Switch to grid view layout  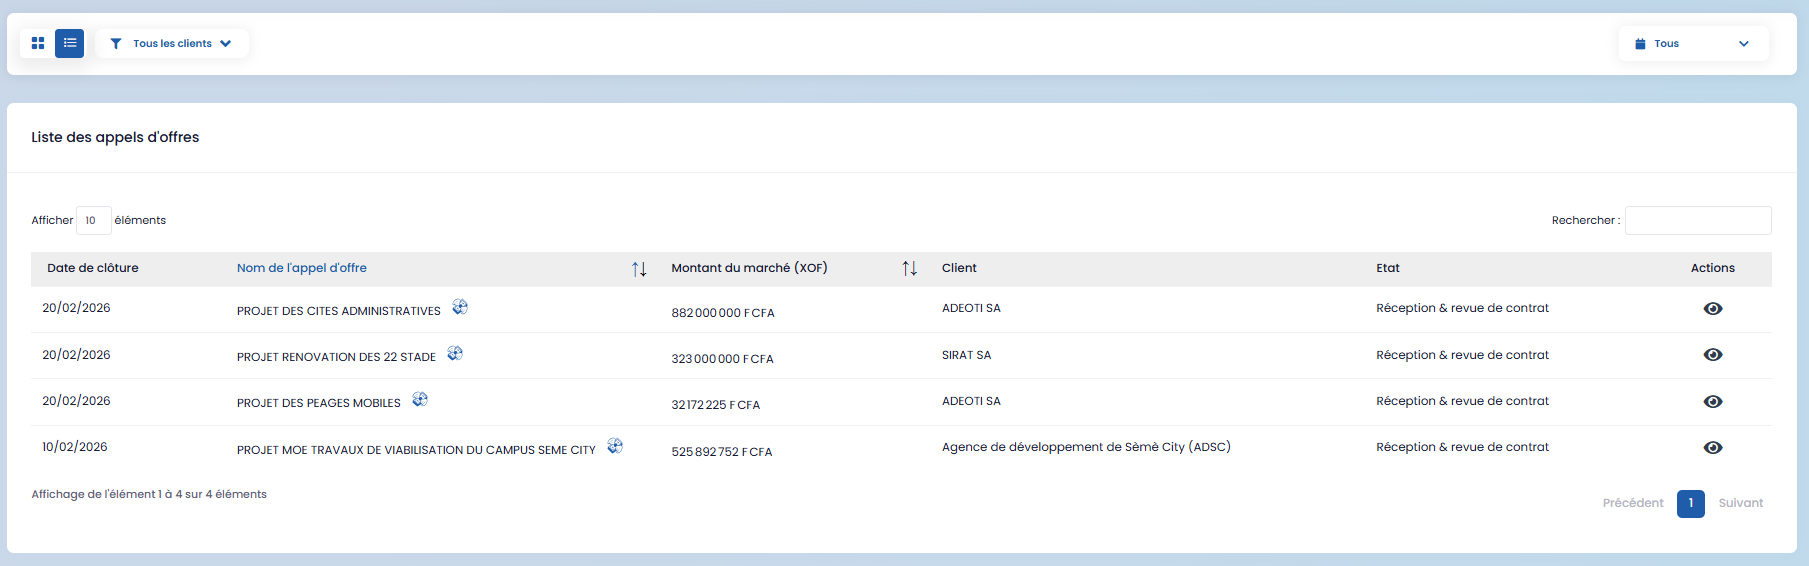tap(38, 44)
